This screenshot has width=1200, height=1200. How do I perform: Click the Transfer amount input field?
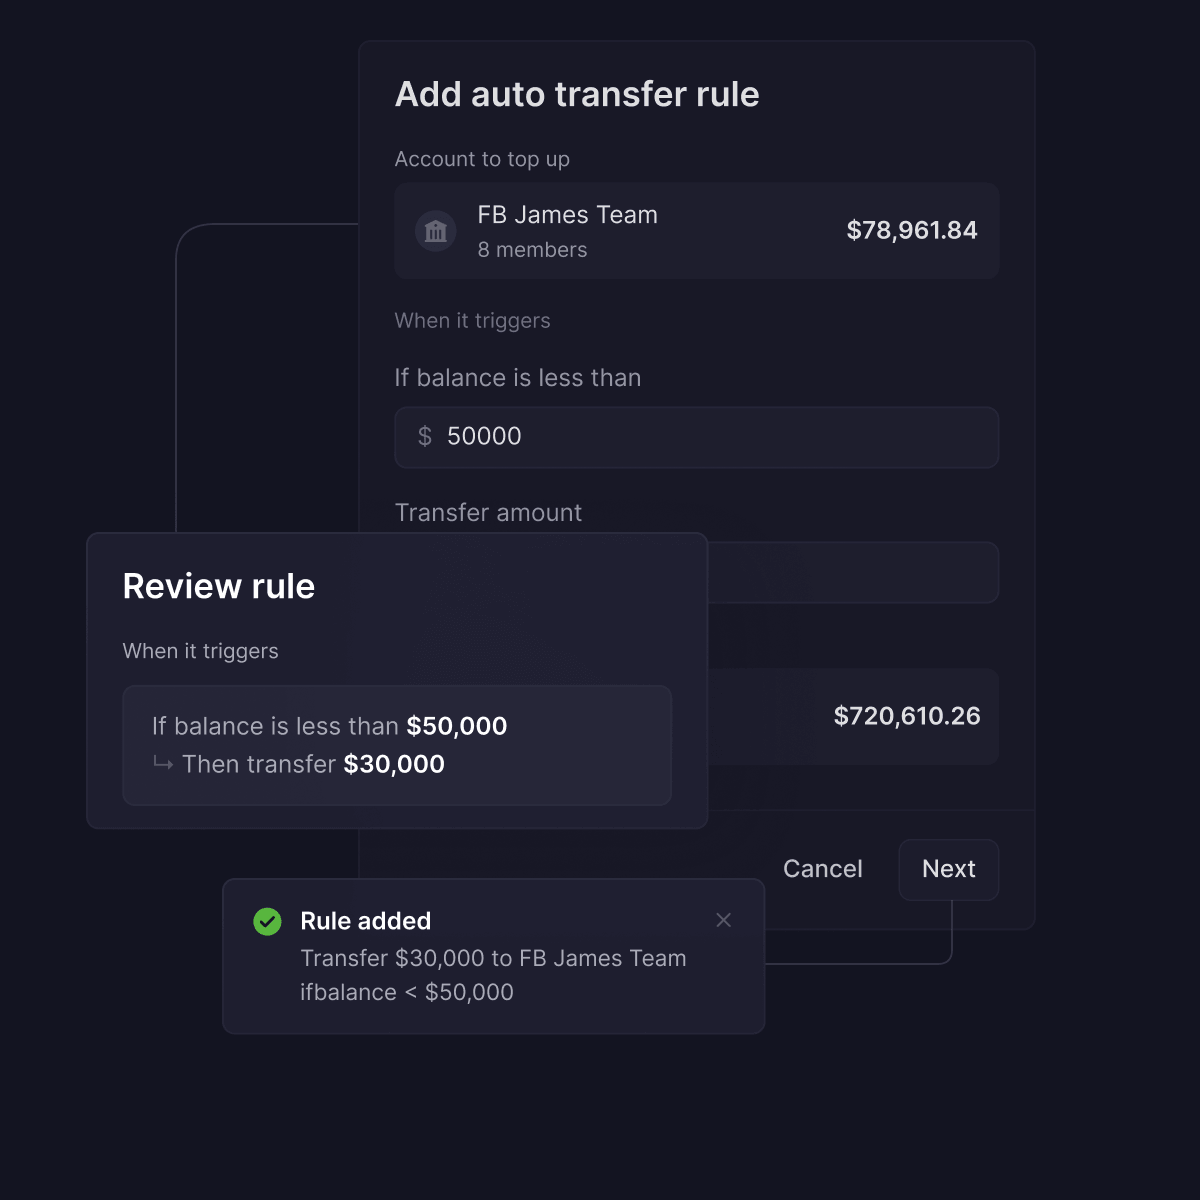click(853, 572)
